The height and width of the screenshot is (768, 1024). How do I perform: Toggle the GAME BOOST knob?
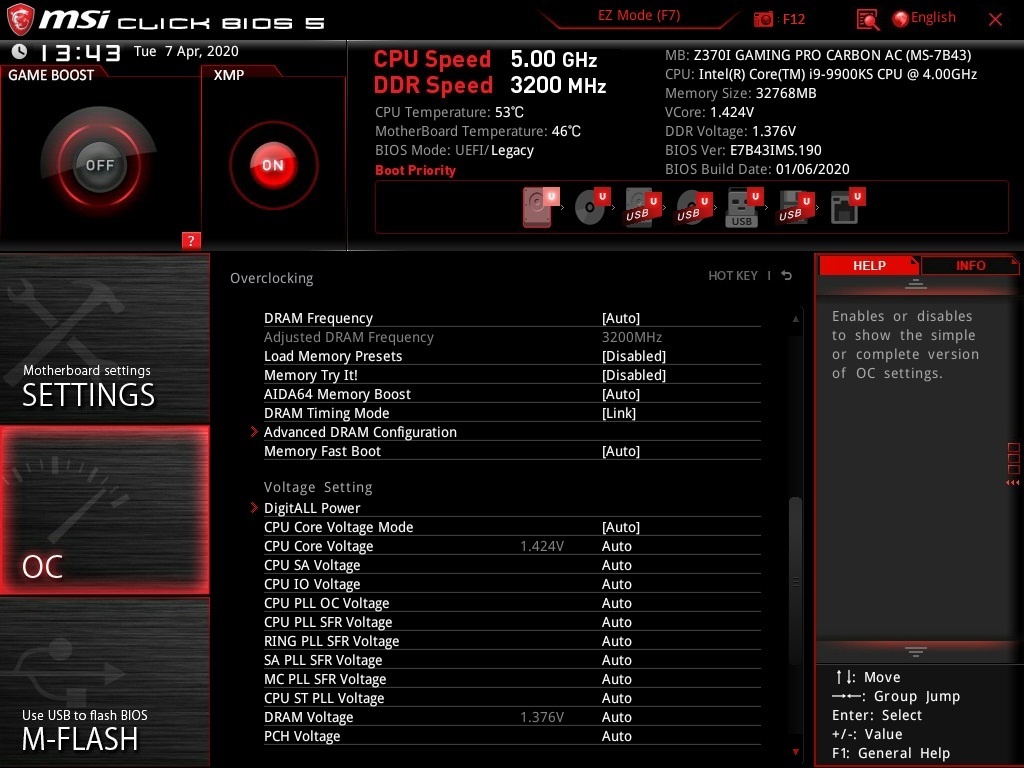tap(99, 165)
